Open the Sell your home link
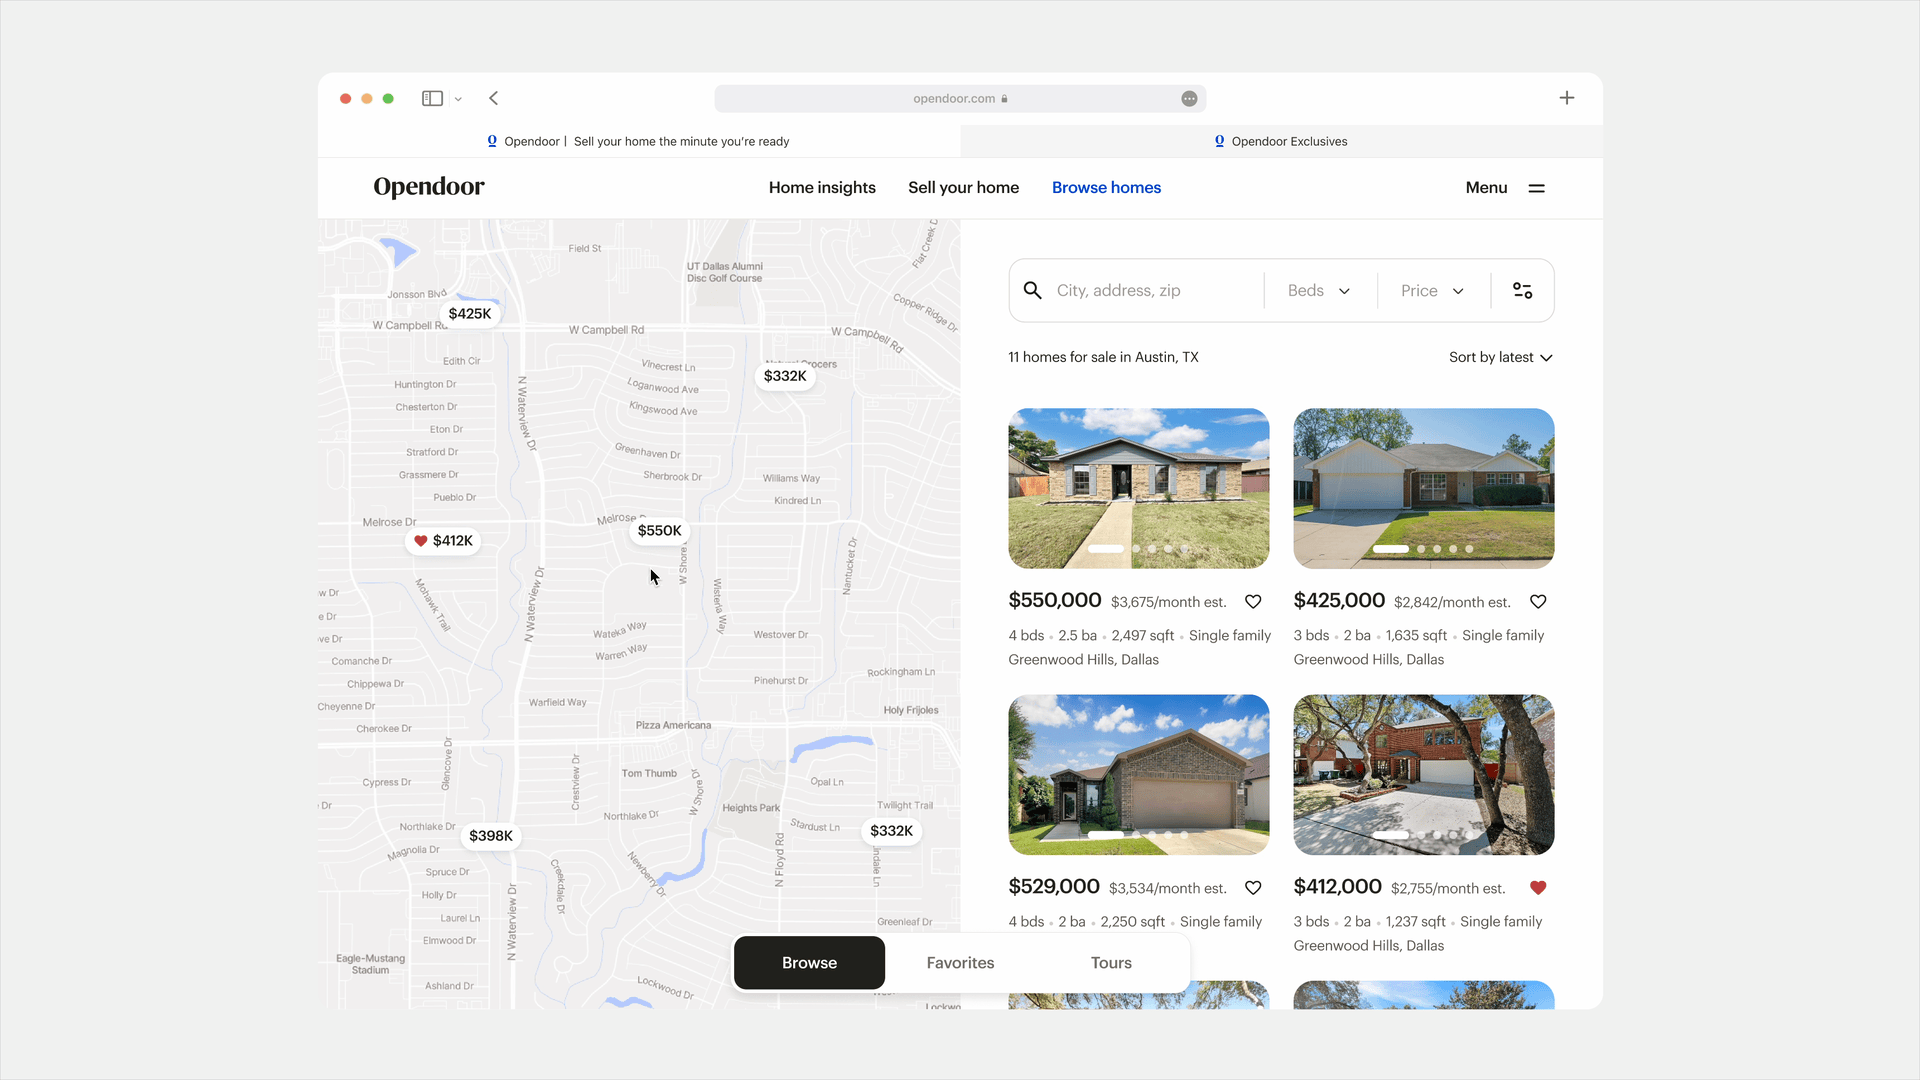The height and width of the screenshot is (1080, 1920). click(963, 188)
